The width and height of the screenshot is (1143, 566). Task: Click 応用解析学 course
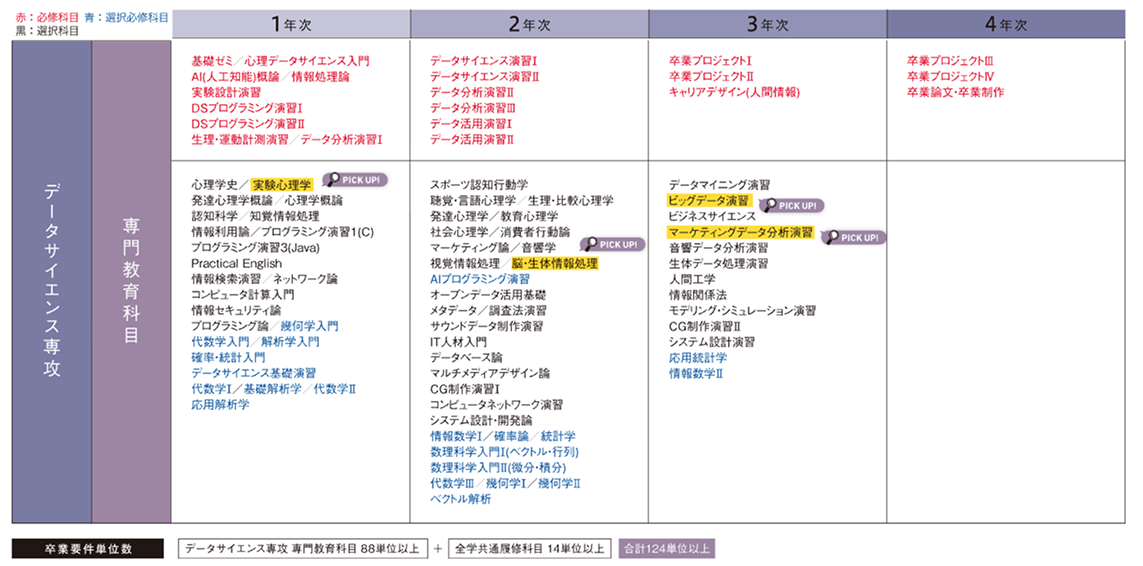pos(220,403)
